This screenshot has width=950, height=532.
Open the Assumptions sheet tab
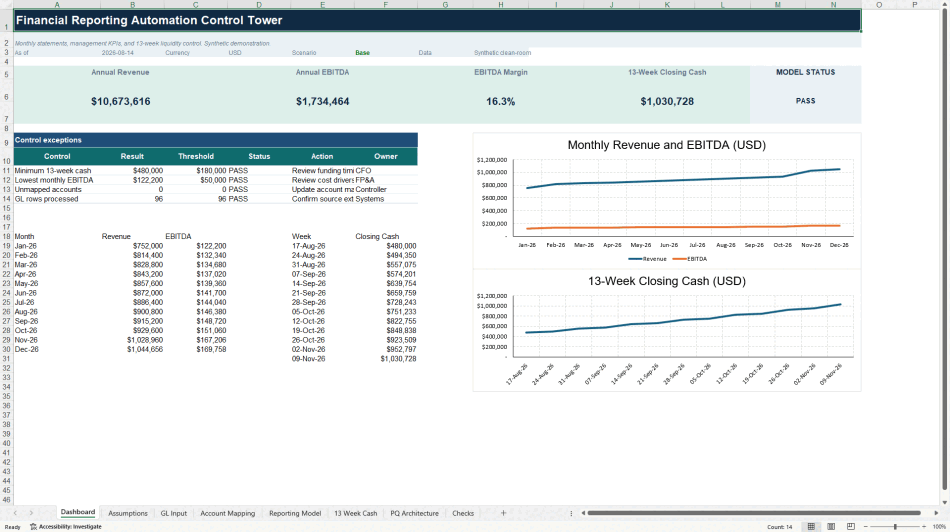128,513
